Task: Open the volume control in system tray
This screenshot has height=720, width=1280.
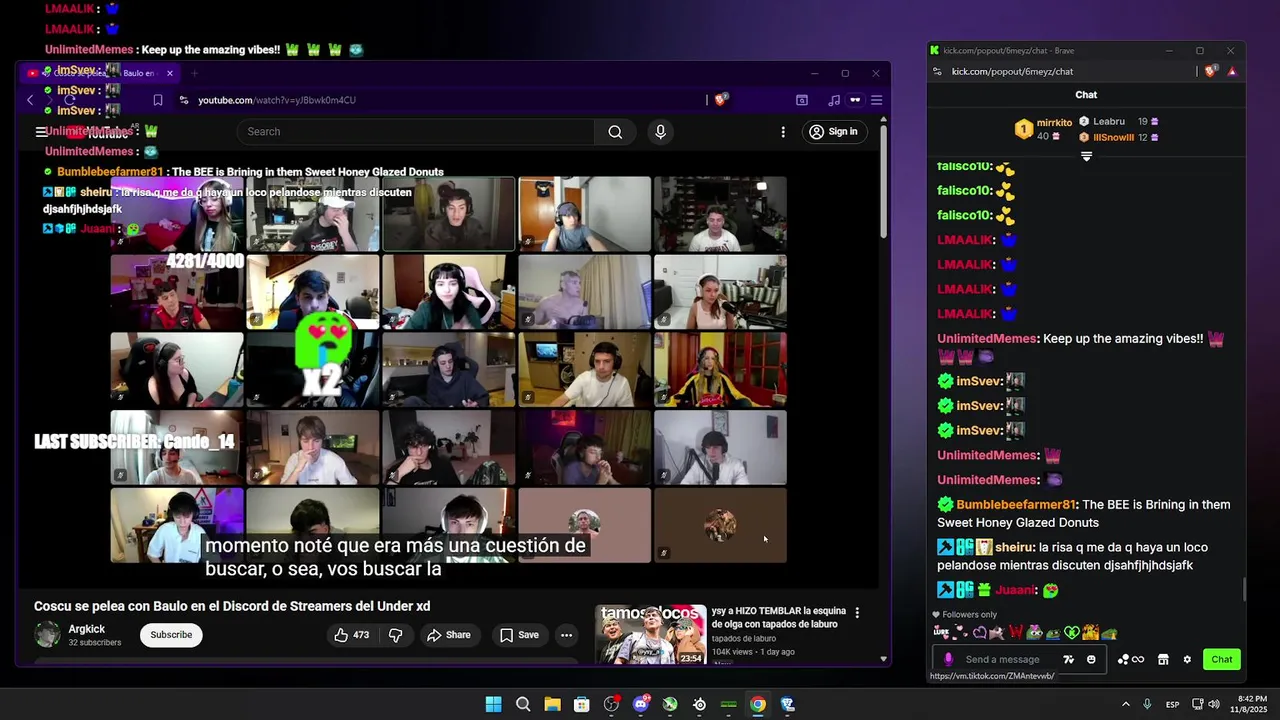Action: pyautogui.click(x=1214, y=704)
